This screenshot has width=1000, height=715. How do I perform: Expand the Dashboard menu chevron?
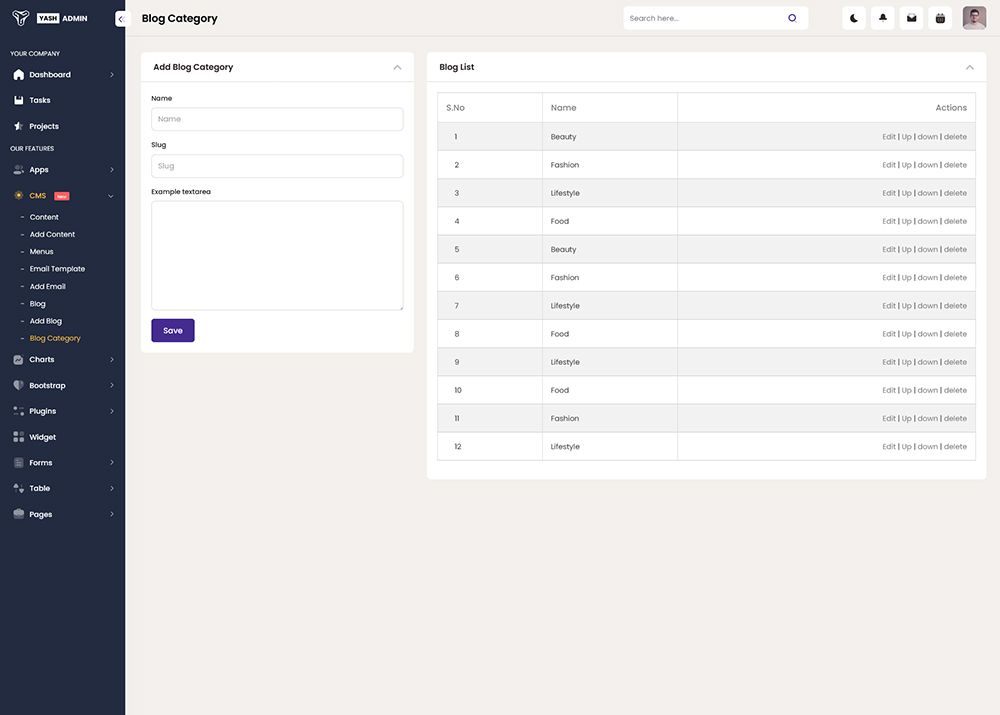click(x=112, y=75)
